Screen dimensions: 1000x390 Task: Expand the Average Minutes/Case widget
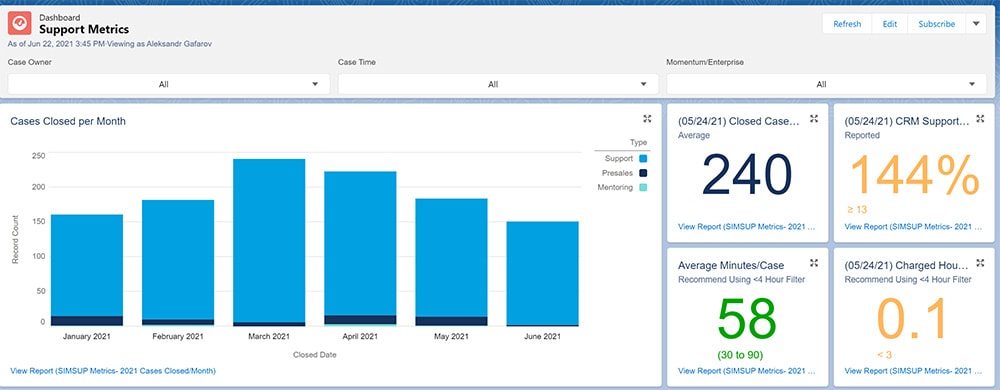click(814, 263)
